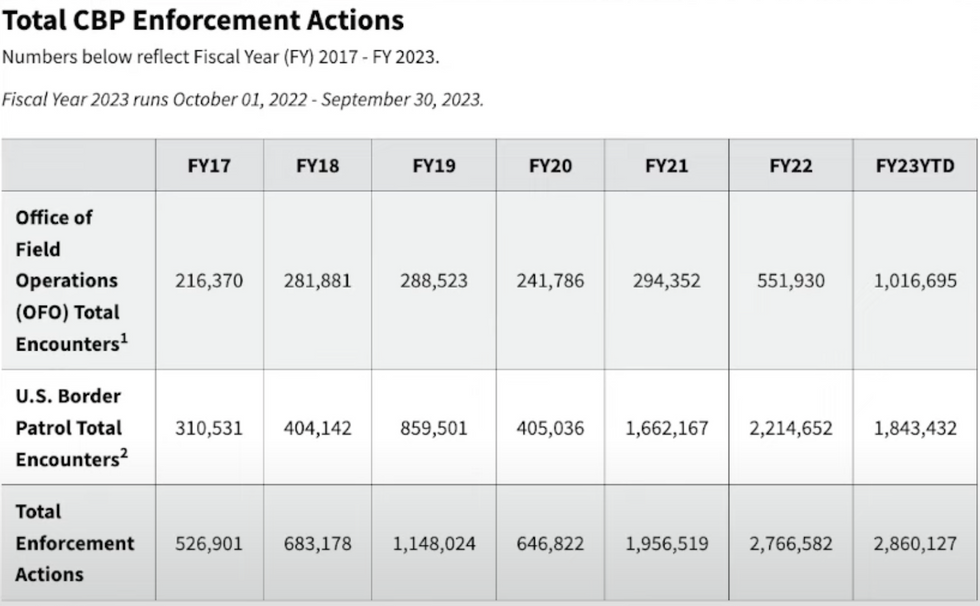This screenshot has width=980, height=606.
Task: Select Border Patrol FY22 value 2,214,652
Action: coord(791,428)
